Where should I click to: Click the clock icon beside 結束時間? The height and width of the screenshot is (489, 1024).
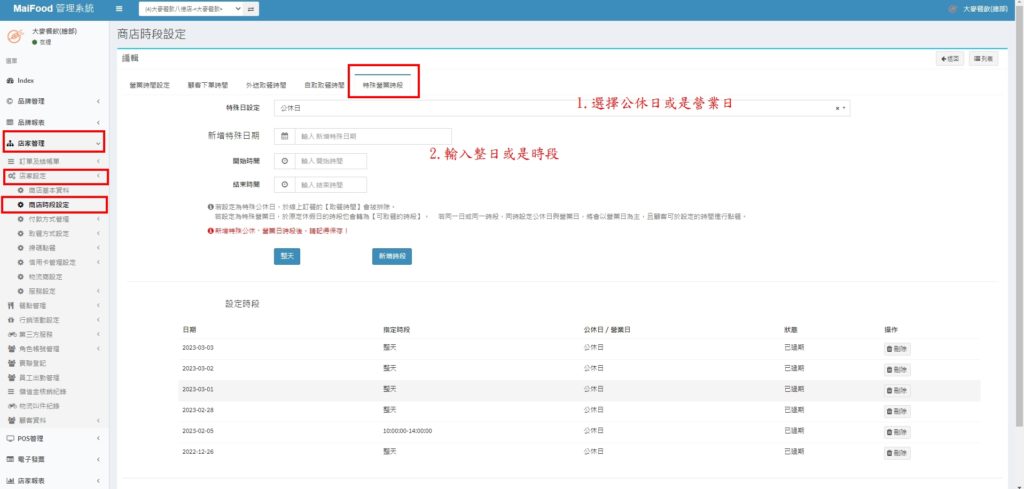[285, 185]
